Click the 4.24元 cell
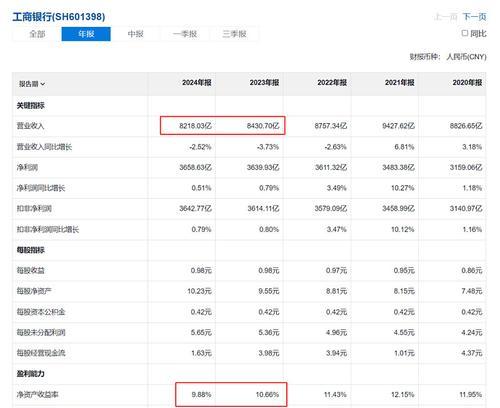The height and width of the screenshot is (408, 500). click(472, 332)
